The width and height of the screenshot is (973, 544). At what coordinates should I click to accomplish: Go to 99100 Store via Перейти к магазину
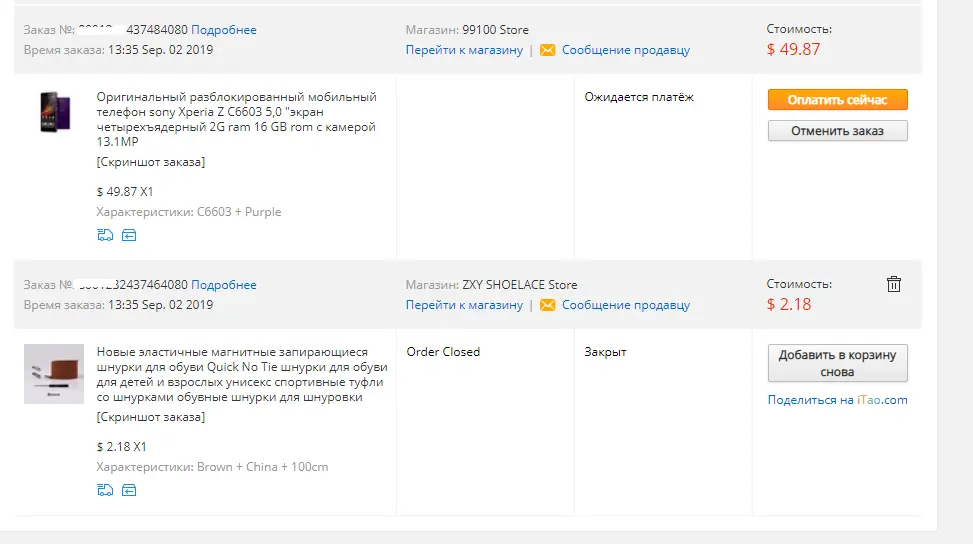pyautogui.click(x=464, y=50)
